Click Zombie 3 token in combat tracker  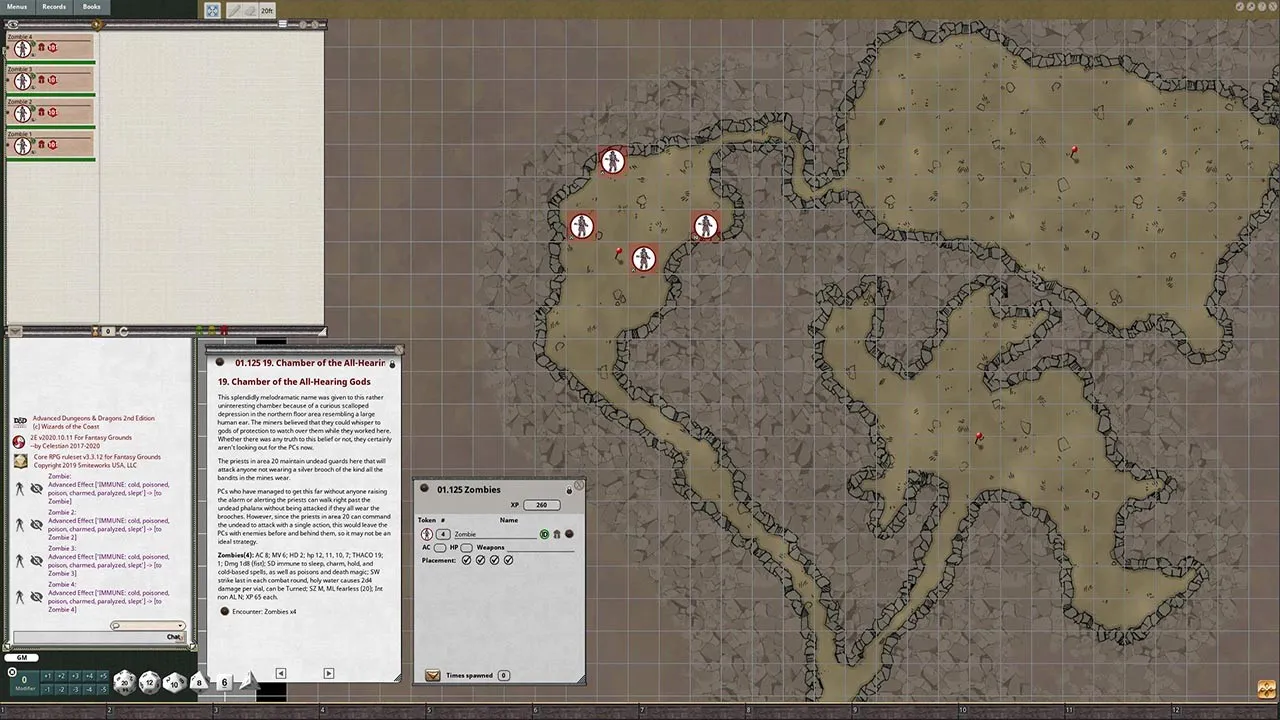pyautogui.click(x=22, y=80)
